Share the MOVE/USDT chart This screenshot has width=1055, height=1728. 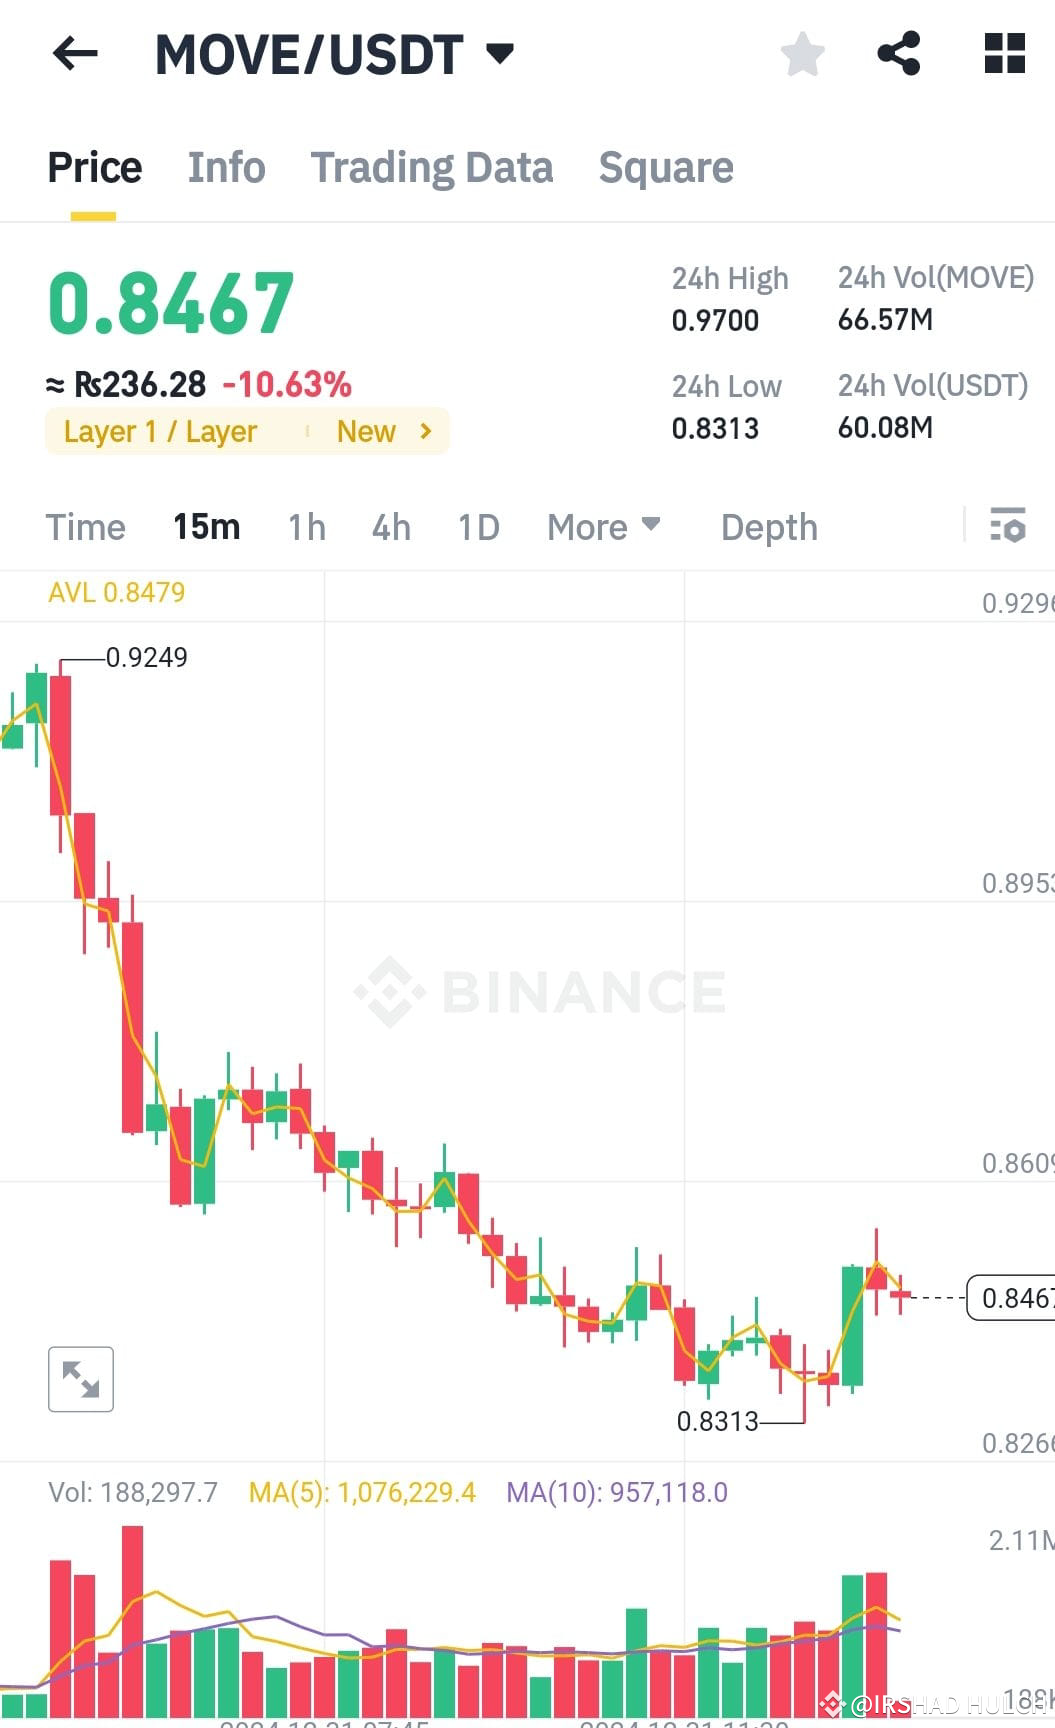coord(899,55)
